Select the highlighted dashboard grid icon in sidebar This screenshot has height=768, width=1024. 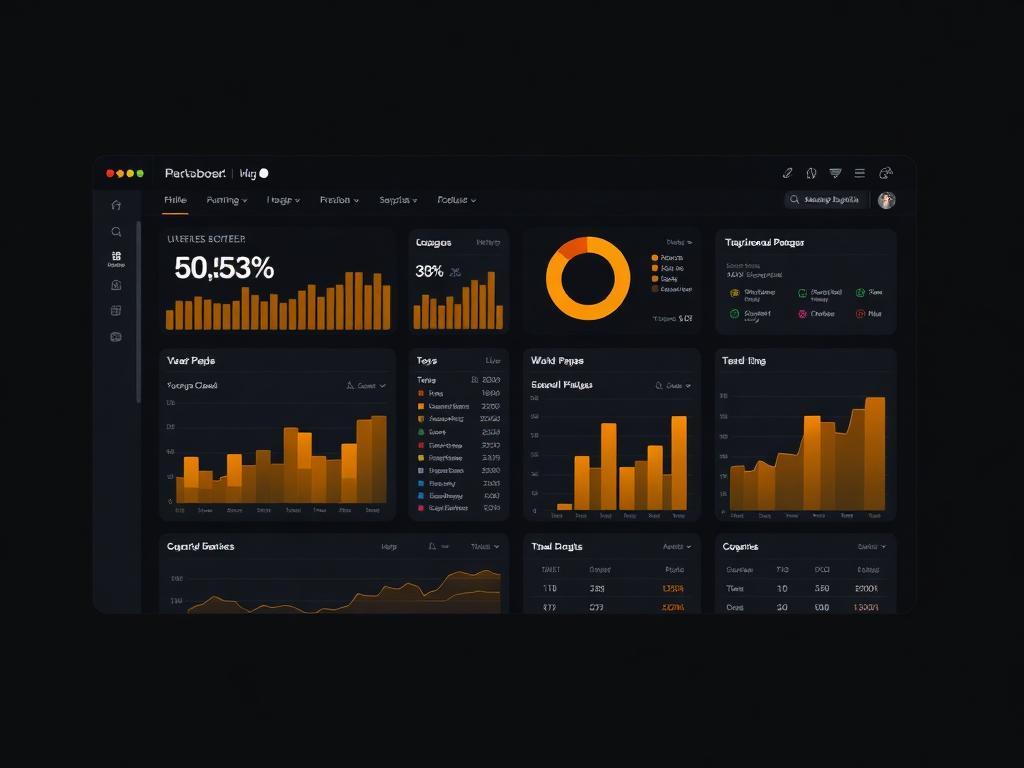click(x=116, y=258)
